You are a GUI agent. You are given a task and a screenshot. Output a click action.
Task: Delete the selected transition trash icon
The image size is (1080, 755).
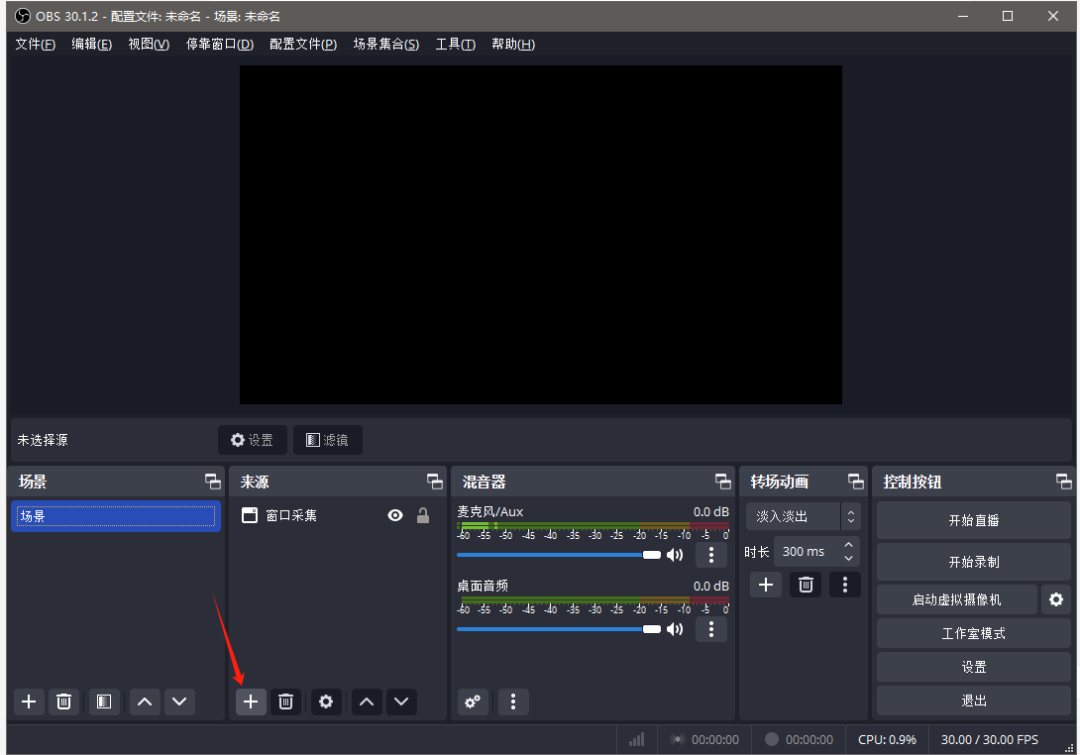[x=806, y=585]
